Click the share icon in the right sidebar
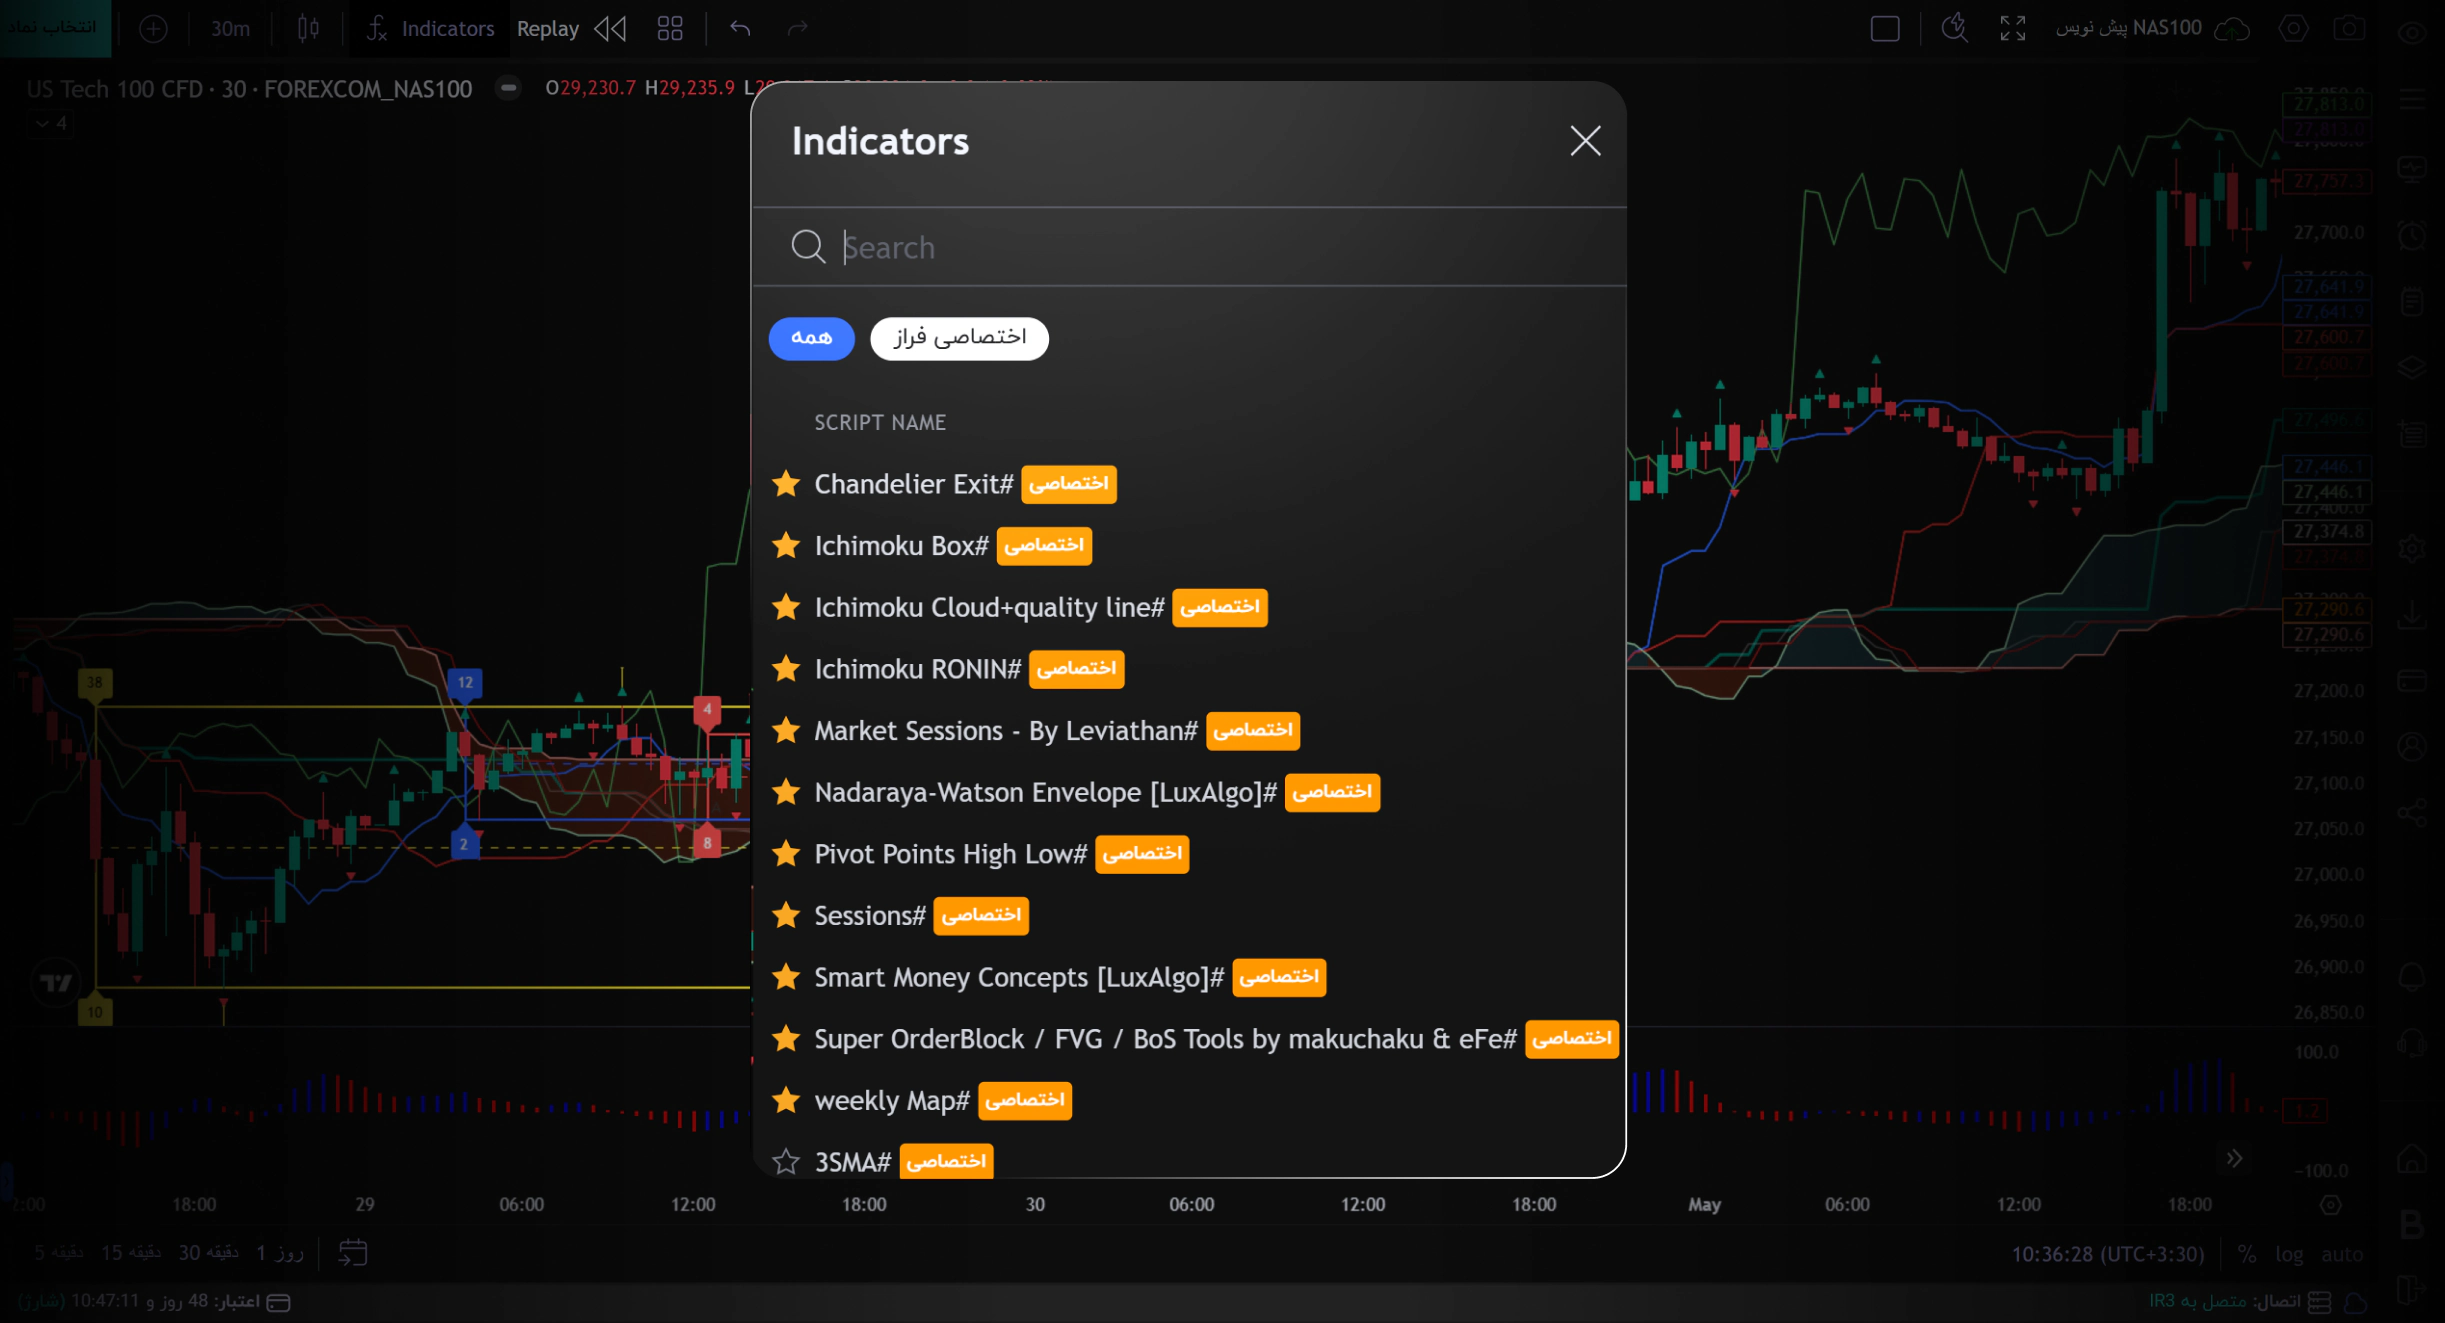Image resolution: width=2445 pixels, height=1323 pixels. pos(2412,812)
